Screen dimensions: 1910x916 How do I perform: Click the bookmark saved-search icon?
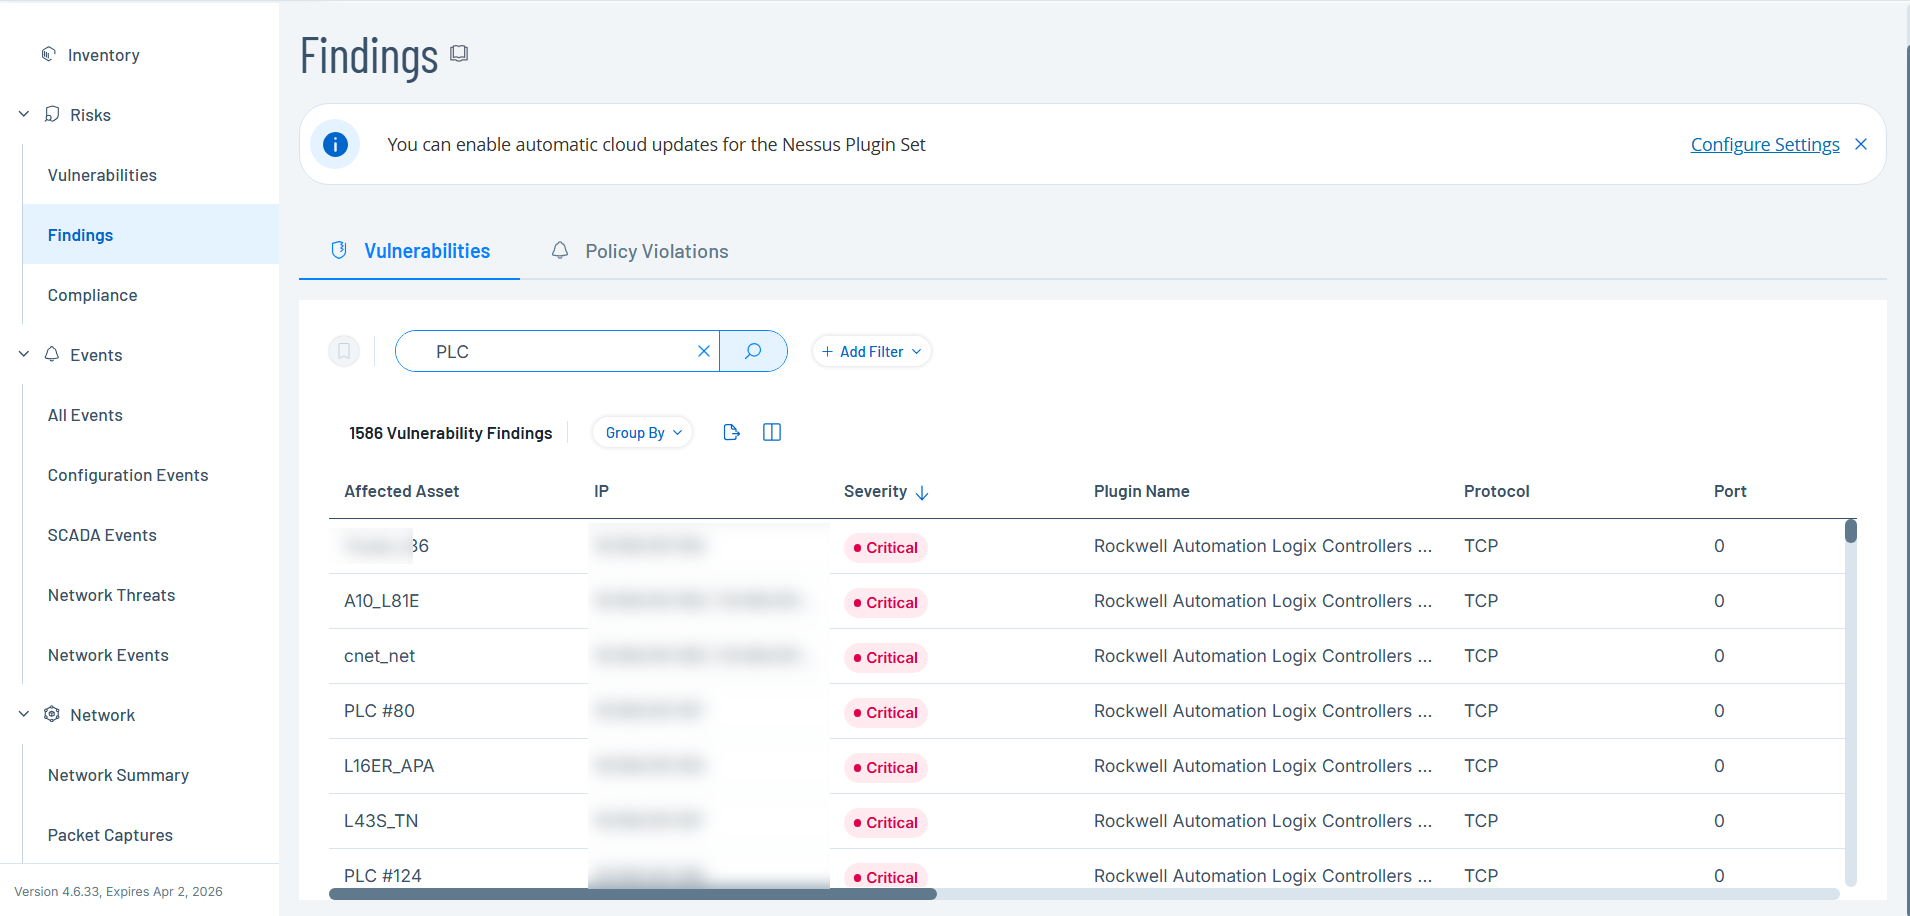pyautogui.click(x=344, y=351)
